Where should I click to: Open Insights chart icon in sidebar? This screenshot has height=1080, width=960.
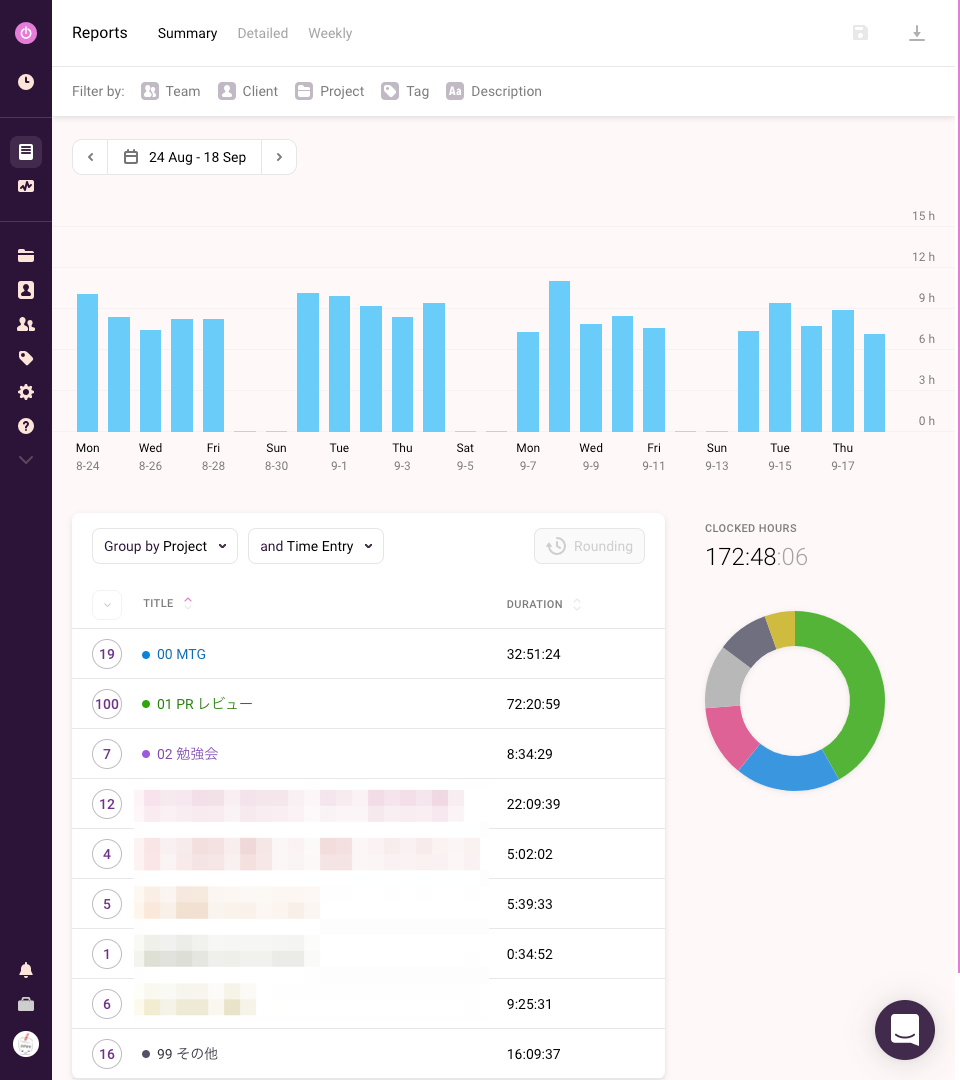coord(25,186)
